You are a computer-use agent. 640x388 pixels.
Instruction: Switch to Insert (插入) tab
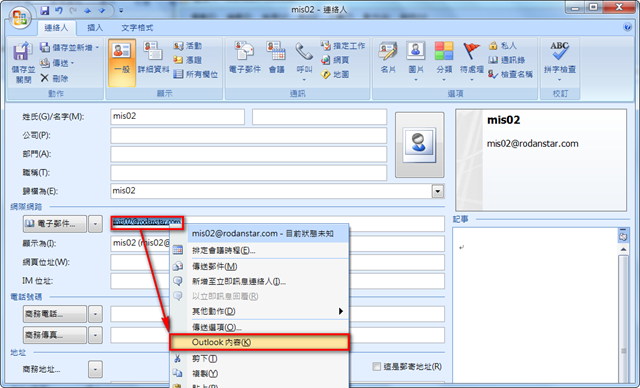95,28
